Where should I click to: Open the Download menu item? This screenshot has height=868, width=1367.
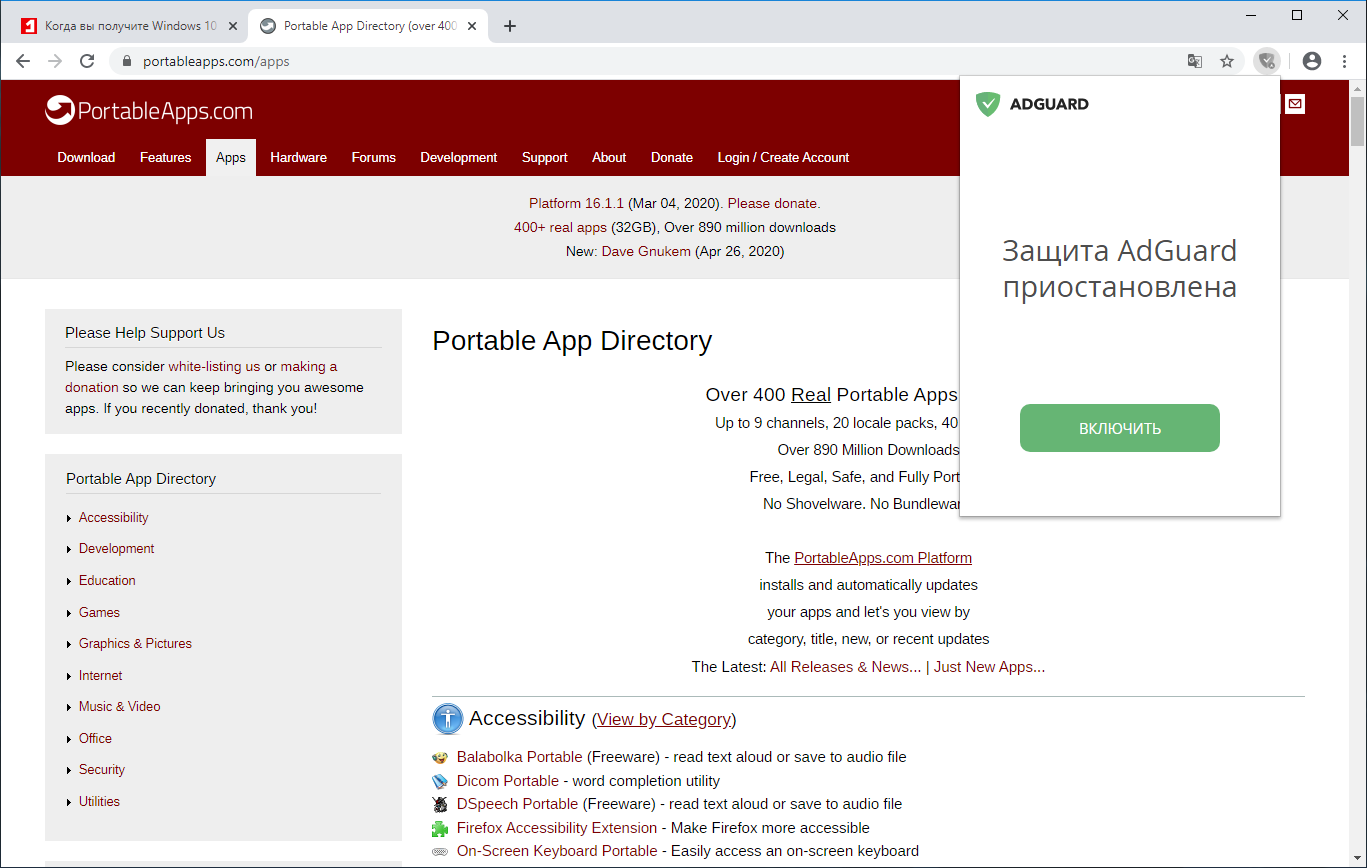click(x=86, y=157)
